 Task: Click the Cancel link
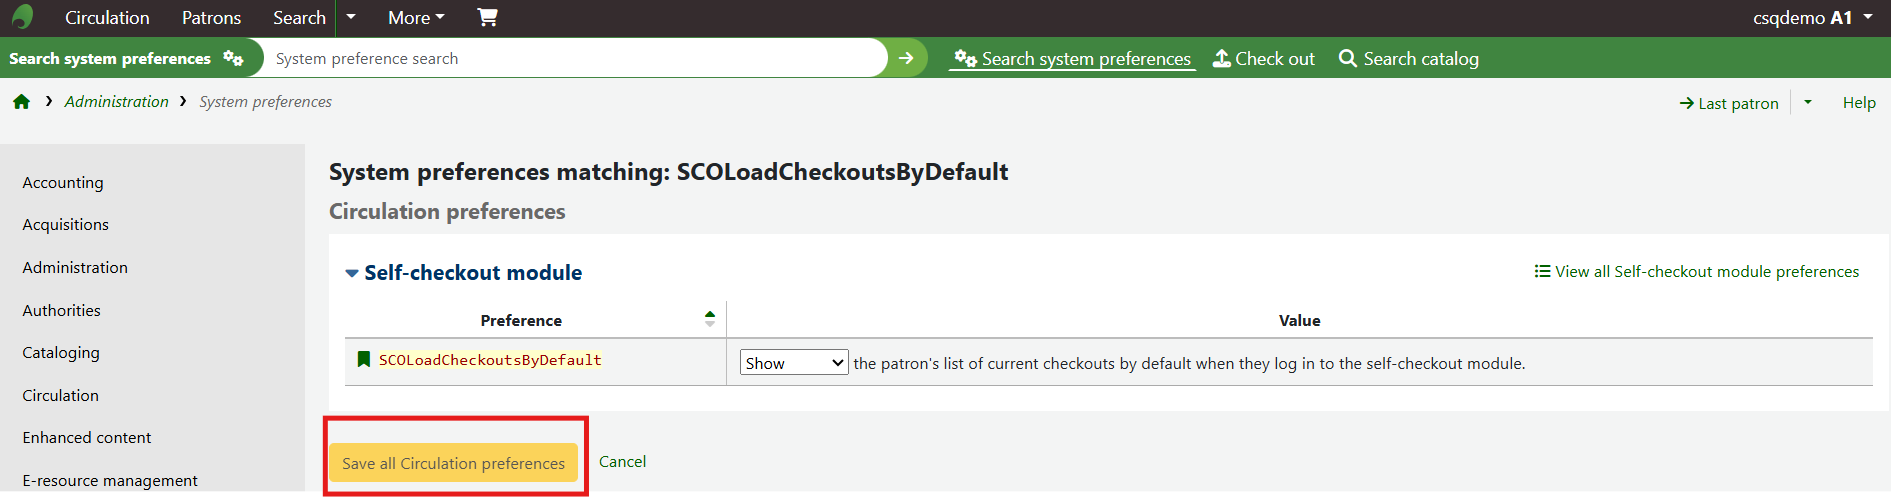[x=622, y=462]
